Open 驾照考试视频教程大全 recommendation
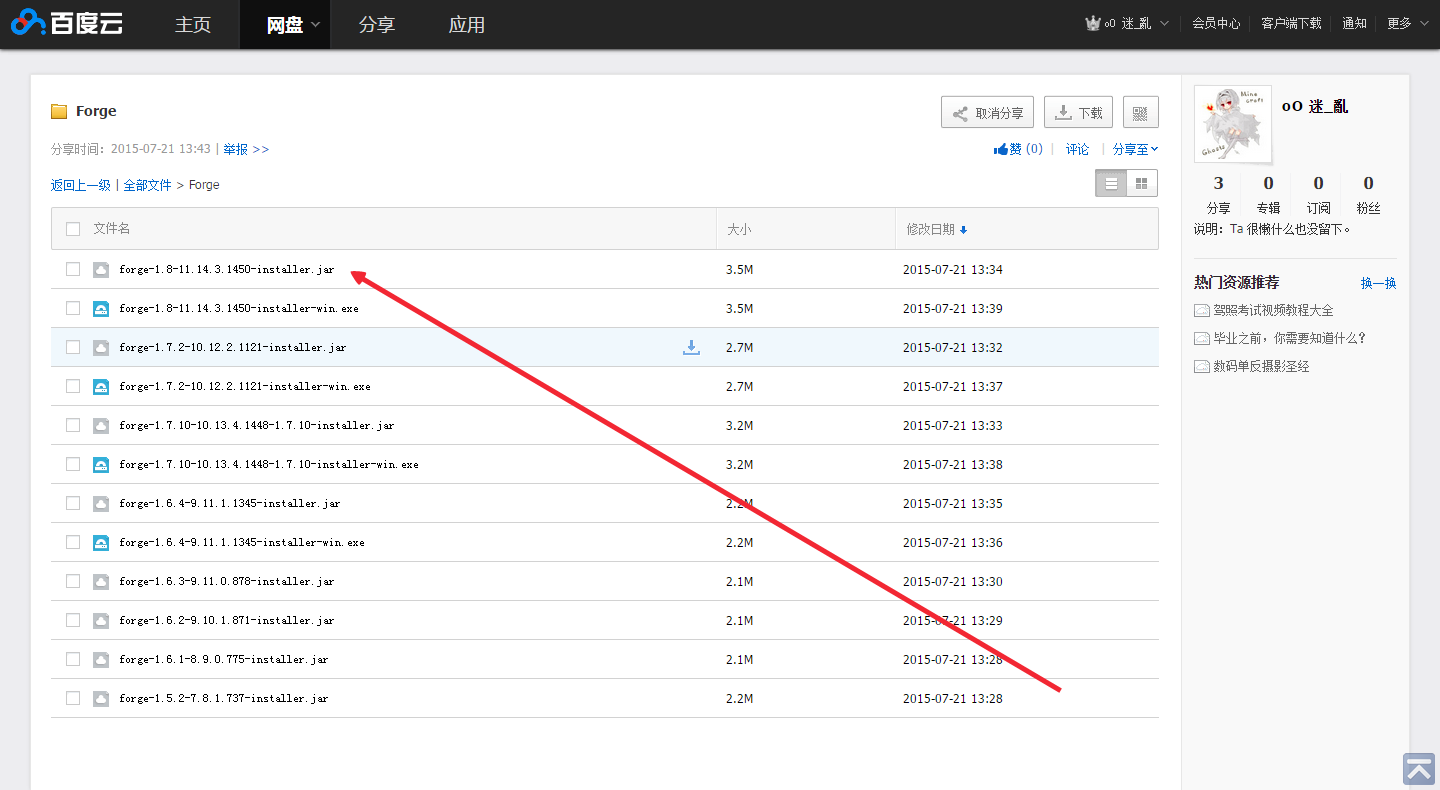The image size is (1440, 790). coord(1273,310)
